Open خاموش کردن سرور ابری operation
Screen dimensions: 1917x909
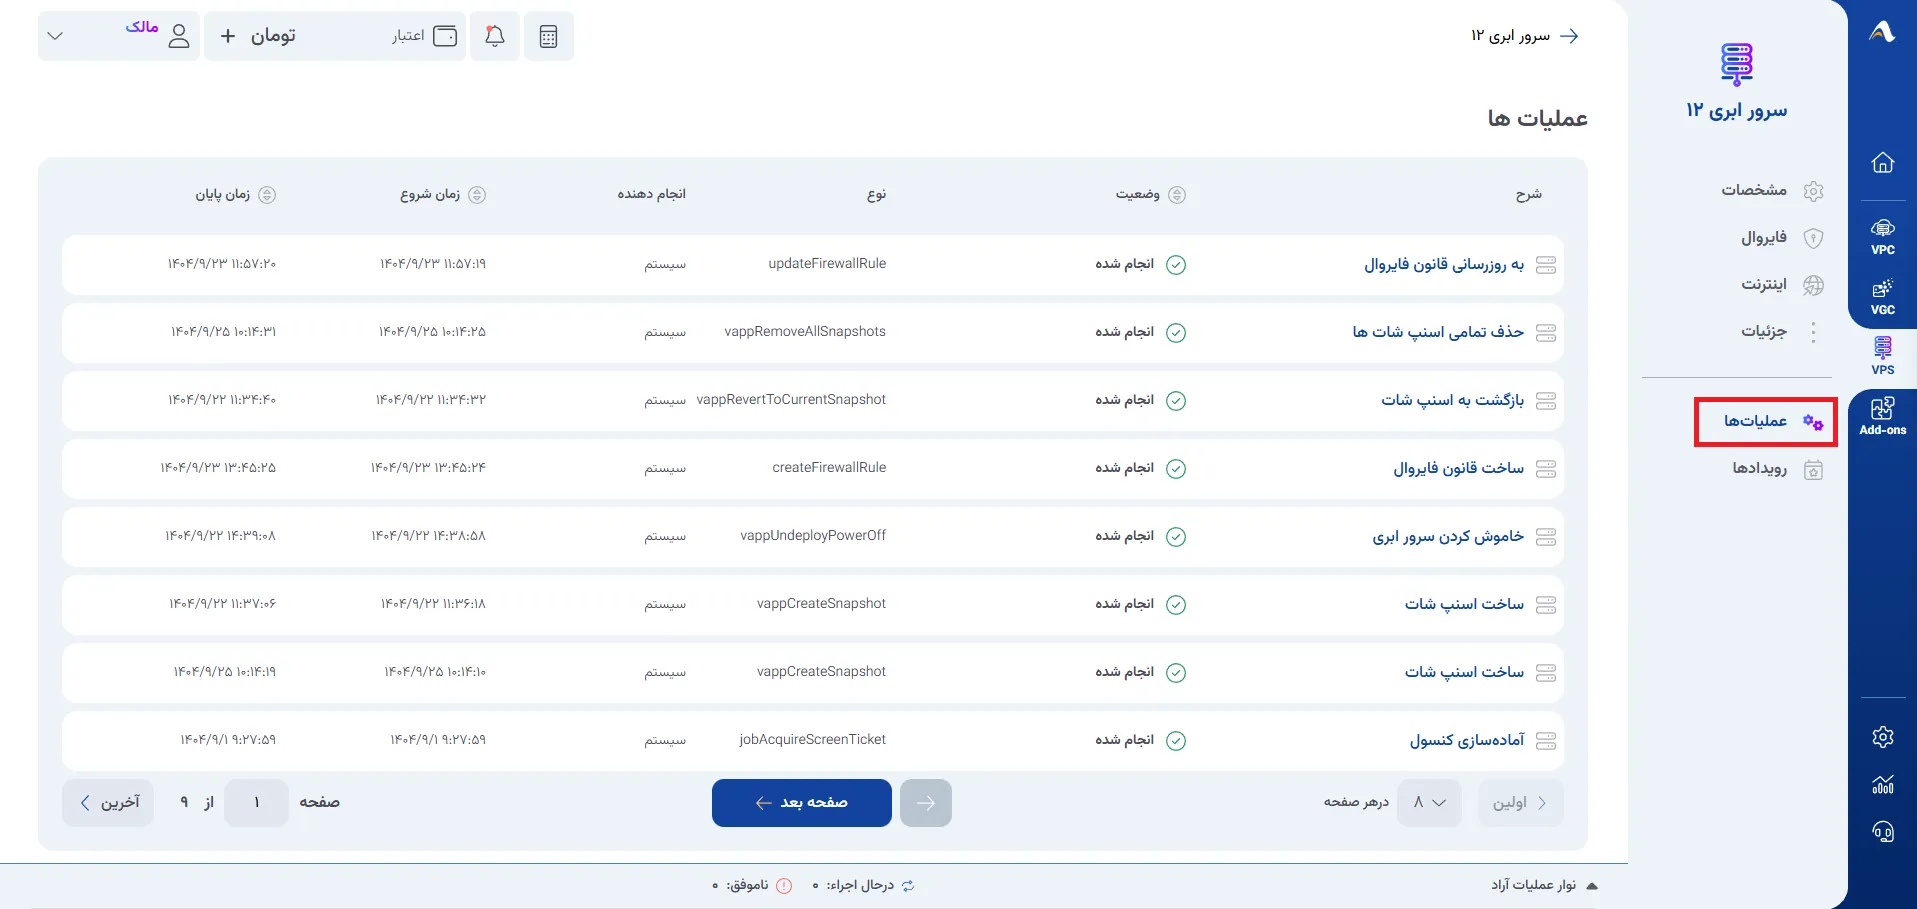(x=1448, y=536)
